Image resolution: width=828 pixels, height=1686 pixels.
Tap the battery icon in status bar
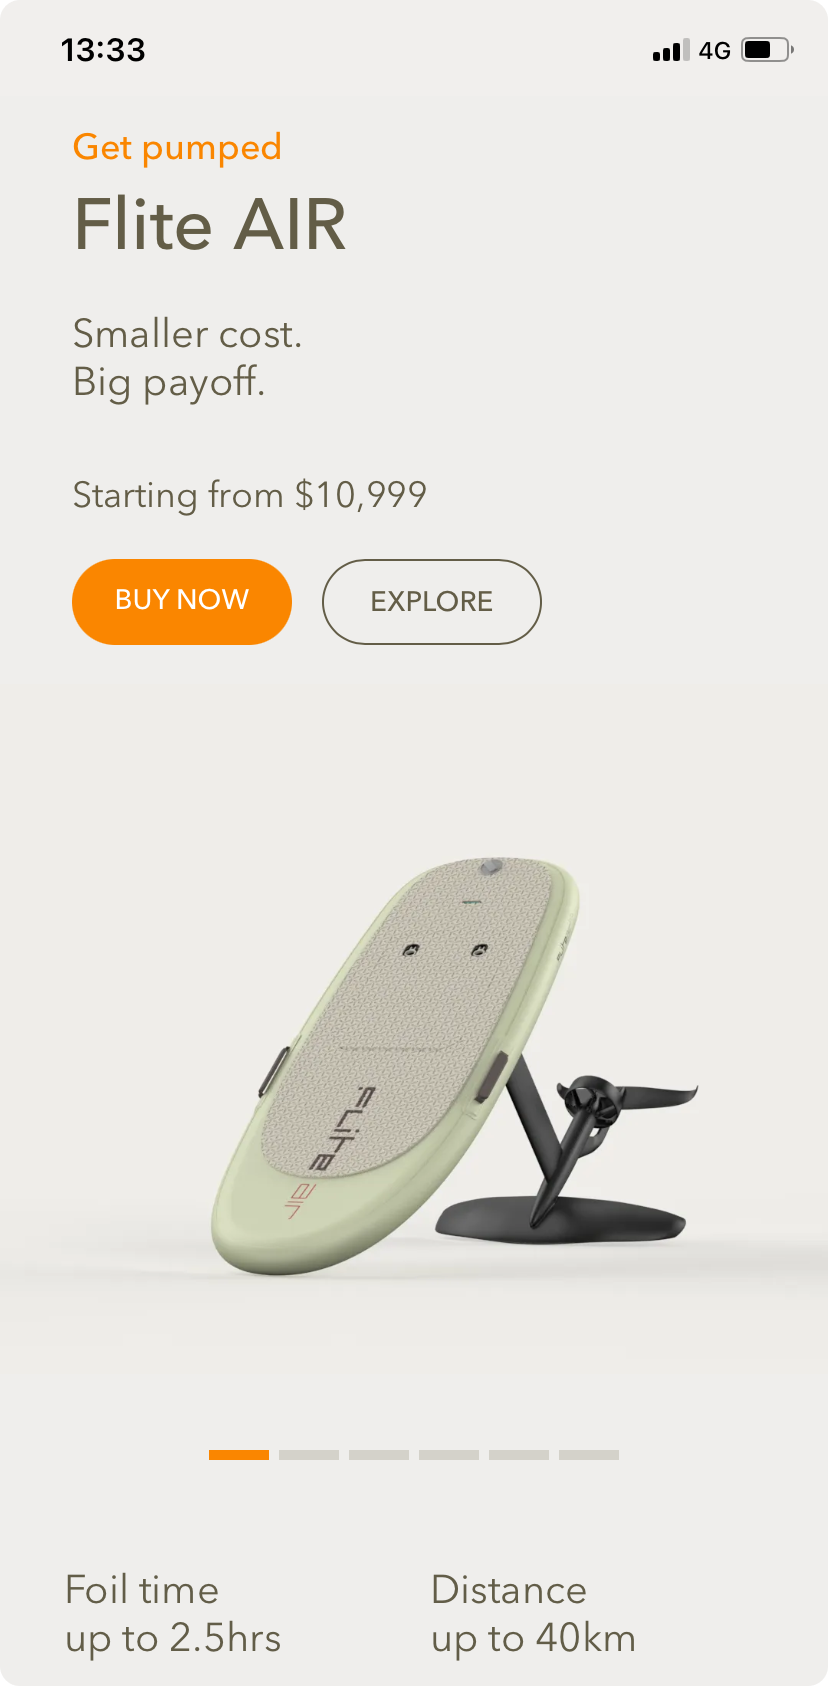coord(767,50)
